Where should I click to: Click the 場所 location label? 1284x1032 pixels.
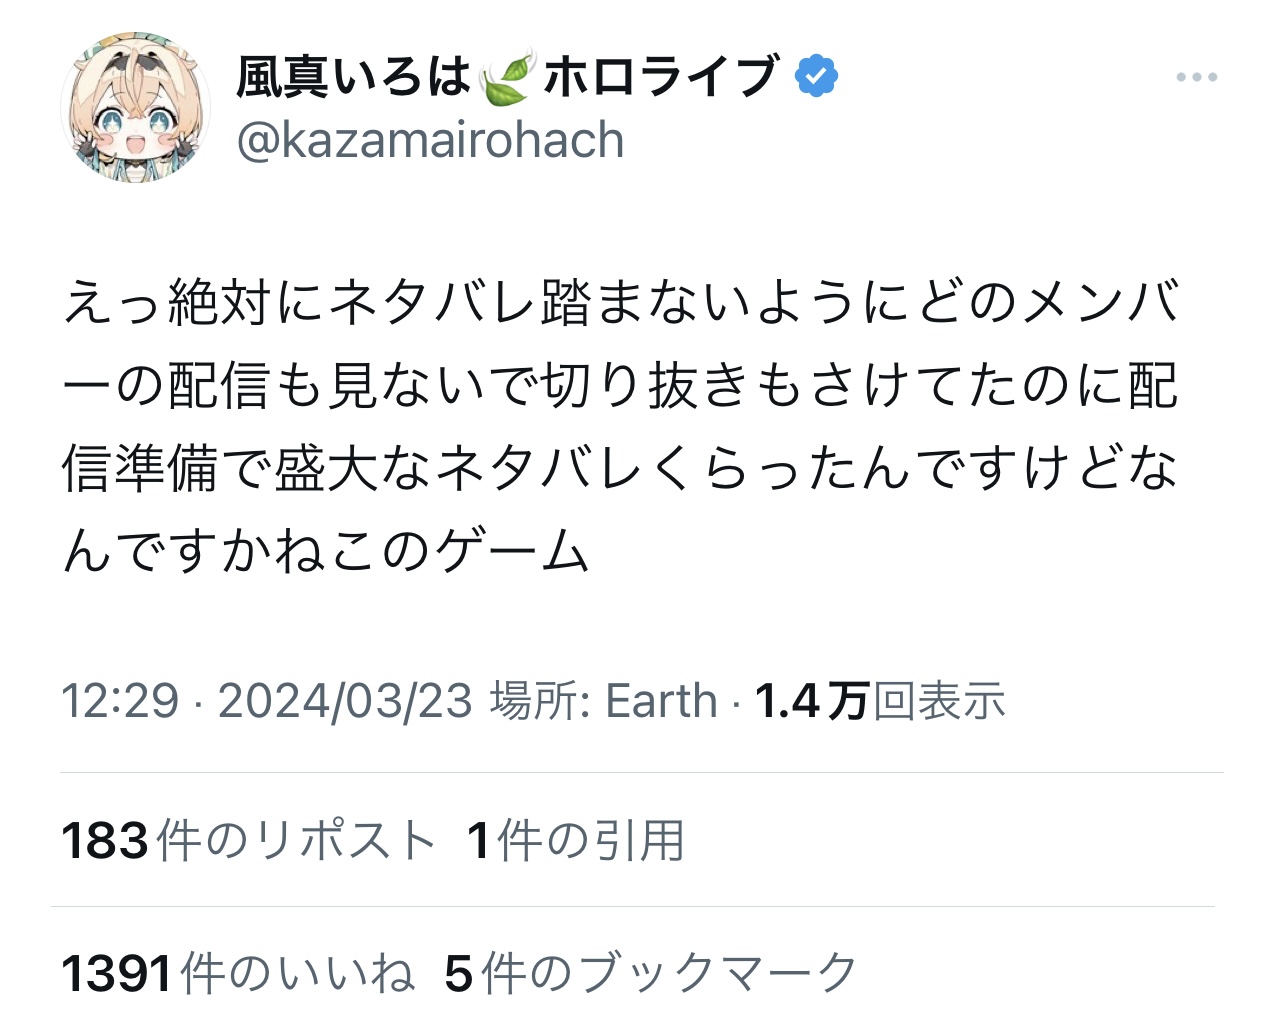pyautogui.click(x=538, y=701)
